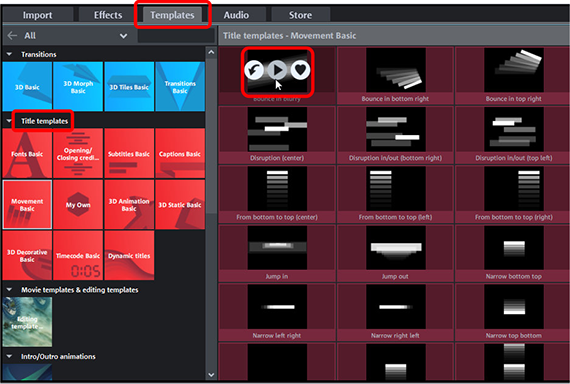
Task: Open the 3D Decorative Basic tile
Action: (27, 255)
